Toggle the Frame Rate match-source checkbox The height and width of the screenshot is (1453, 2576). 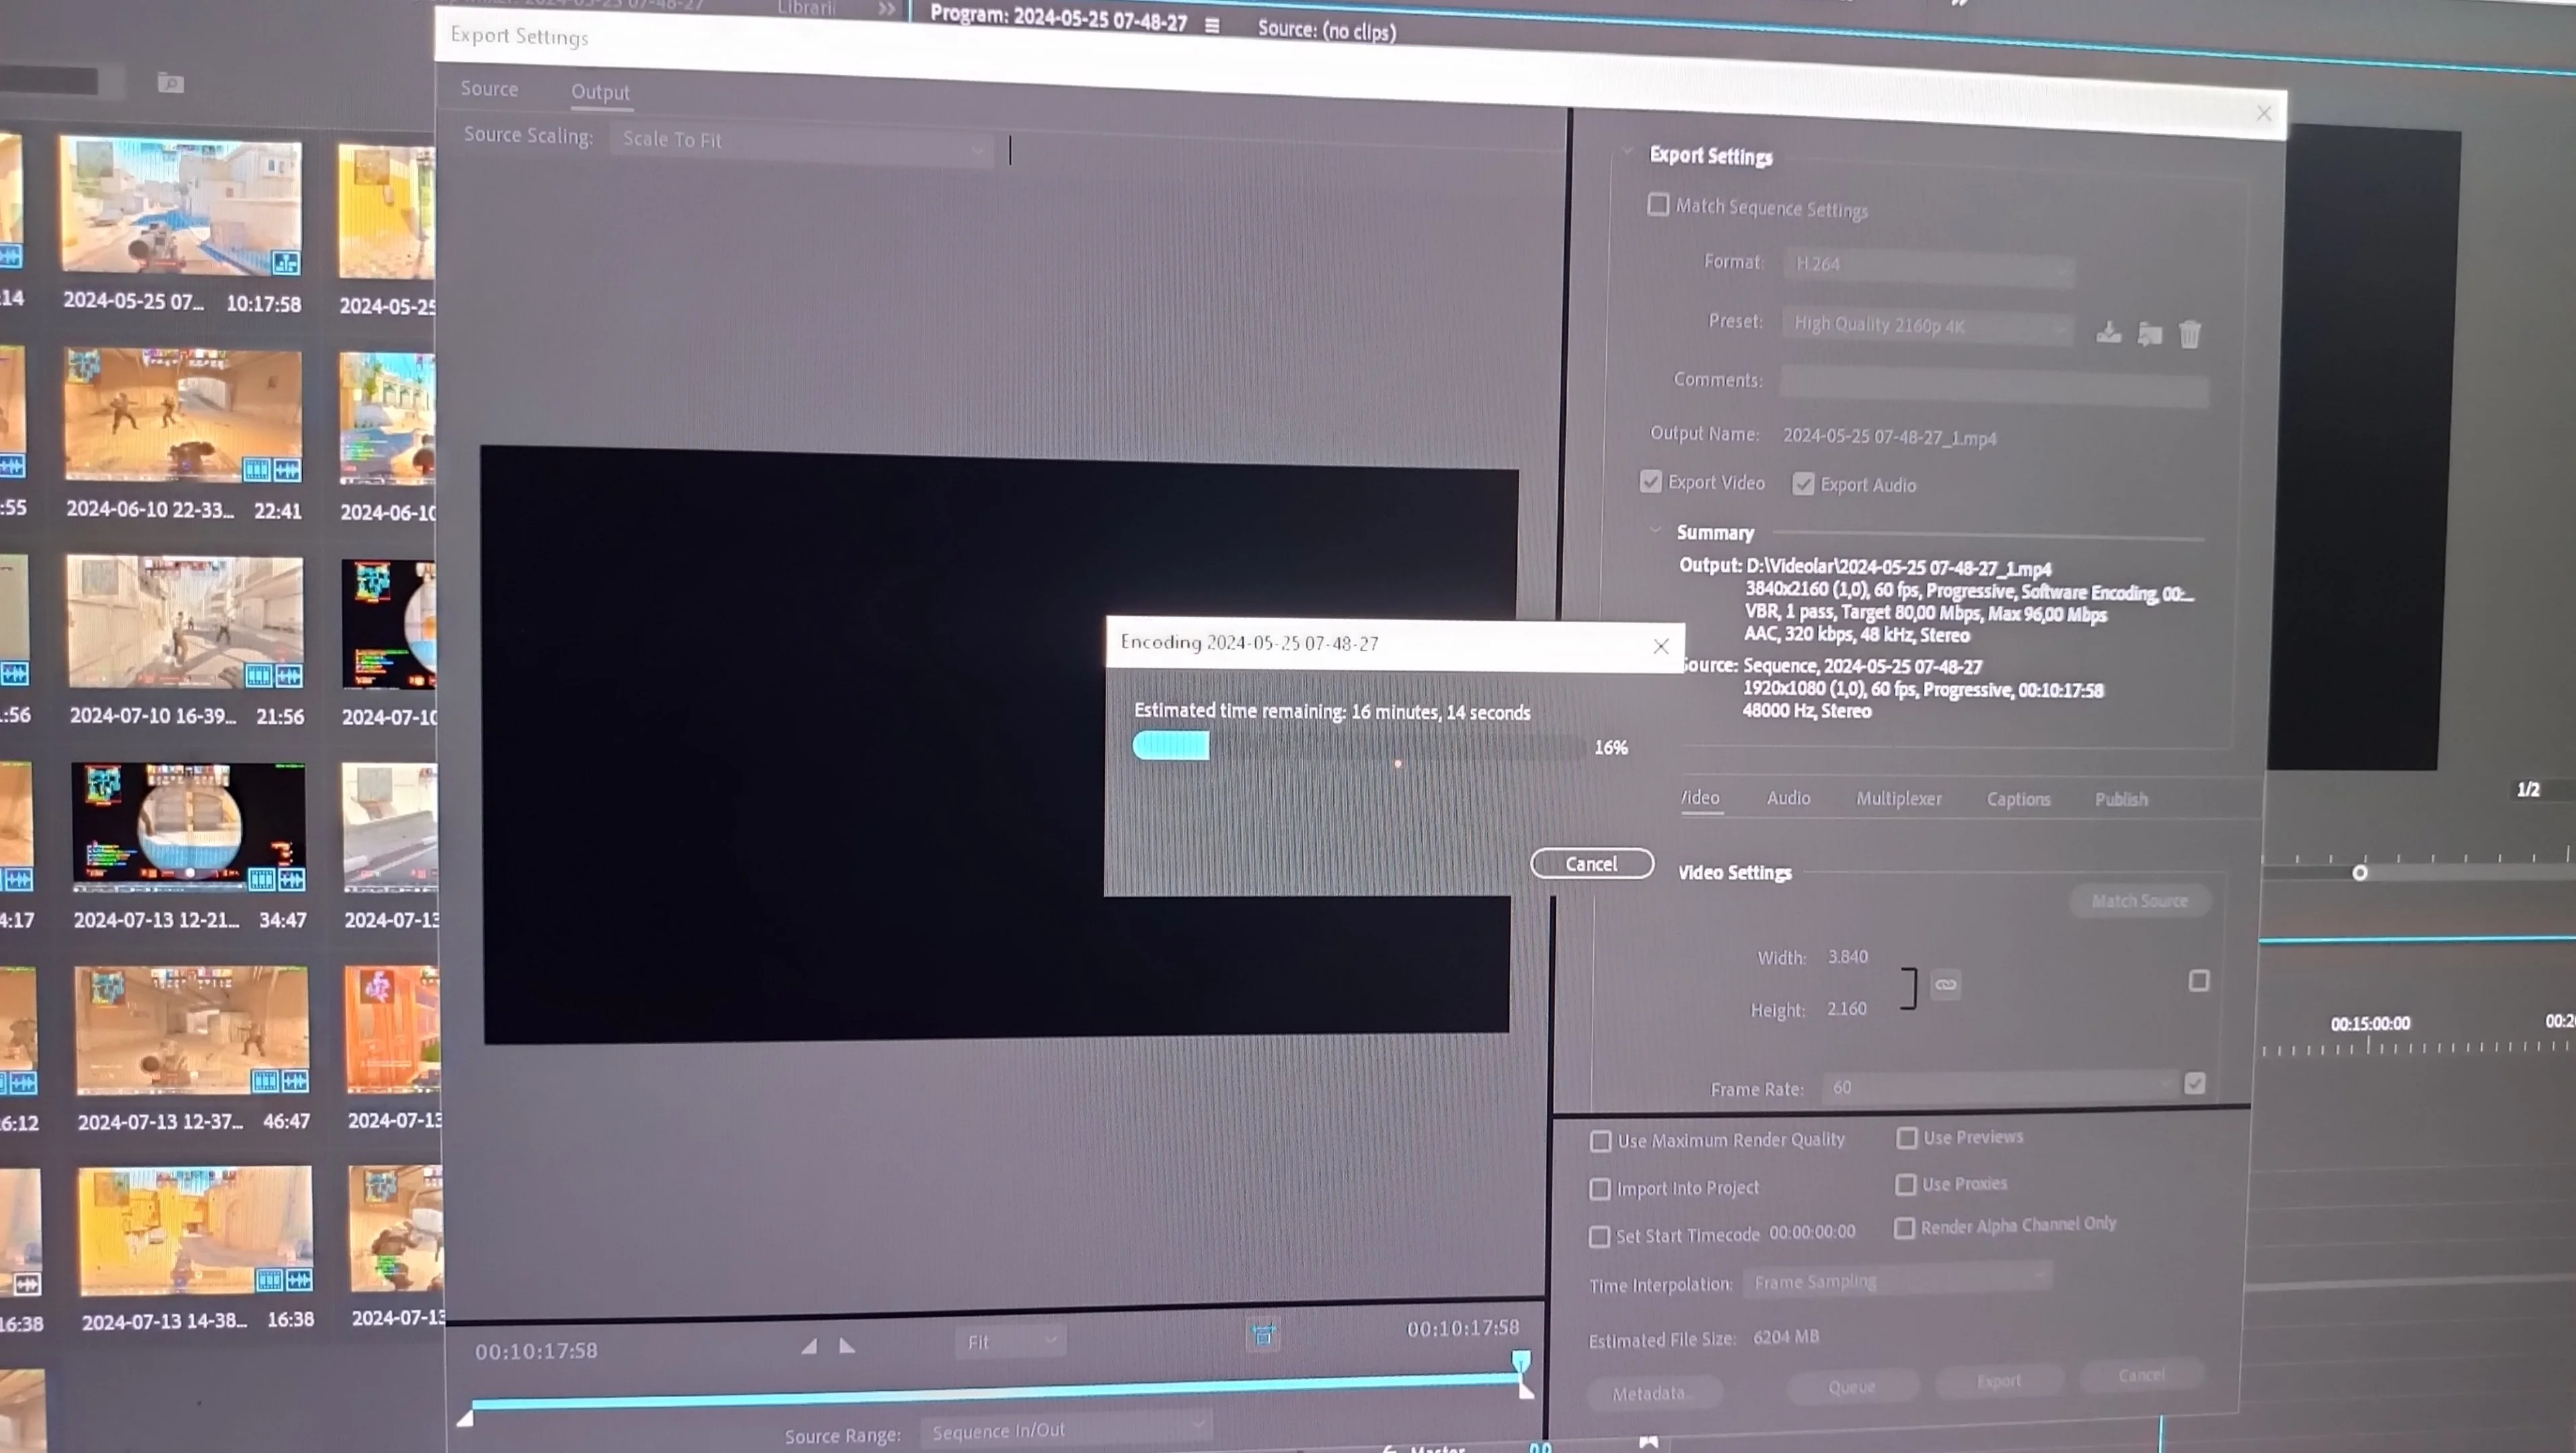[x=2195, y=1083]
